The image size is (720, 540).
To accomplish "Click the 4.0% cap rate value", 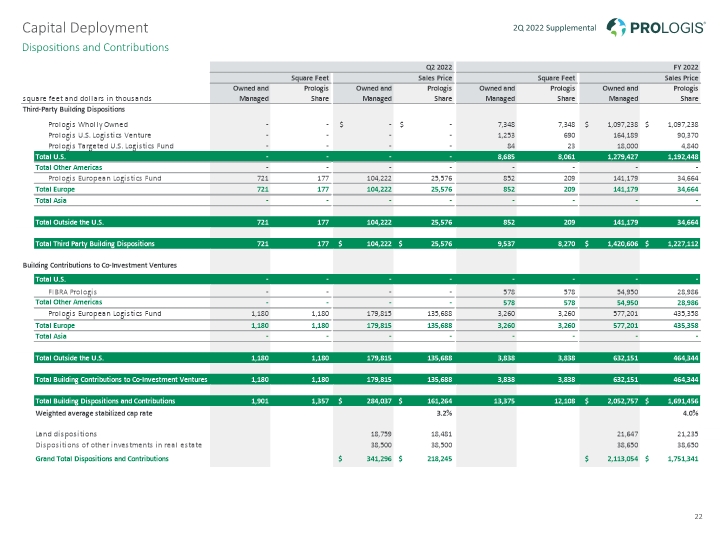I will [690, 413].
